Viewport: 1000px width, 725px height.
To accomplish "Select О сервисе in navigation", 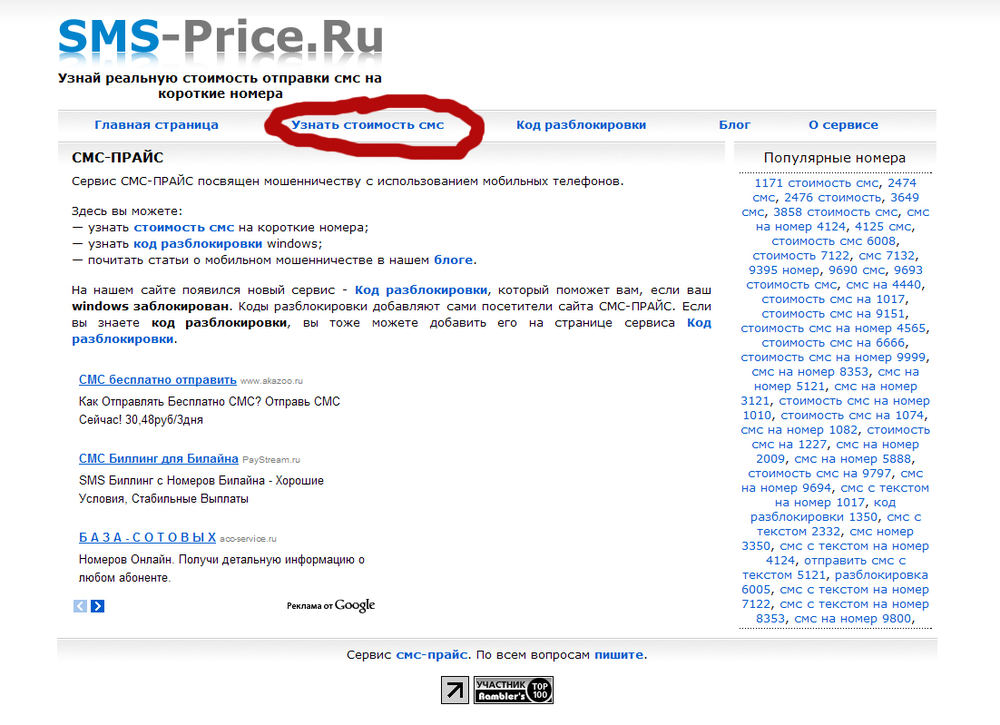I will click(x=843, y=125).
